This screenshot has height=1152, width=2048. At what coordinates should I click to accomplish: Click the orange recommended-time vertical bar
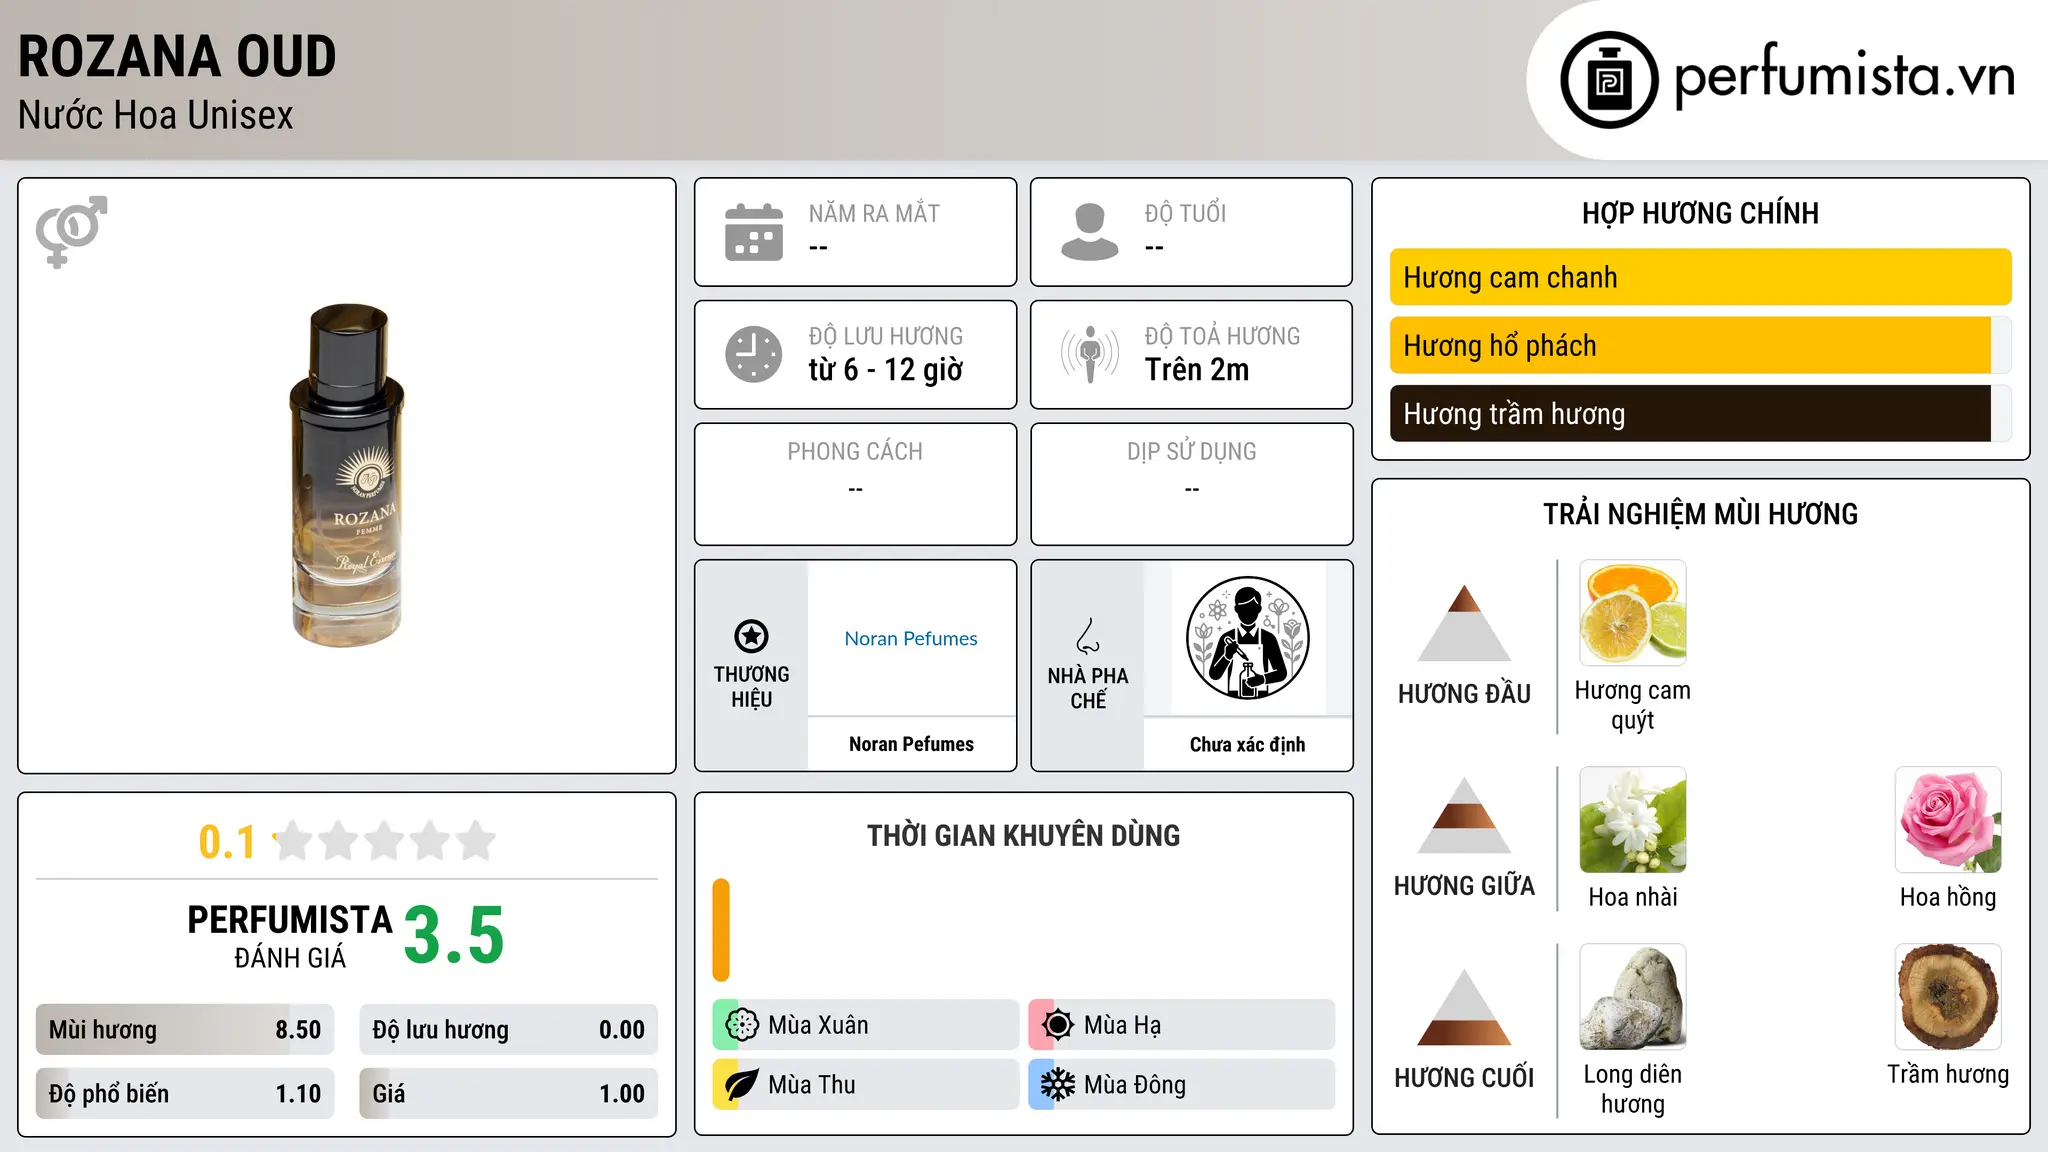(x=721, y=930)
